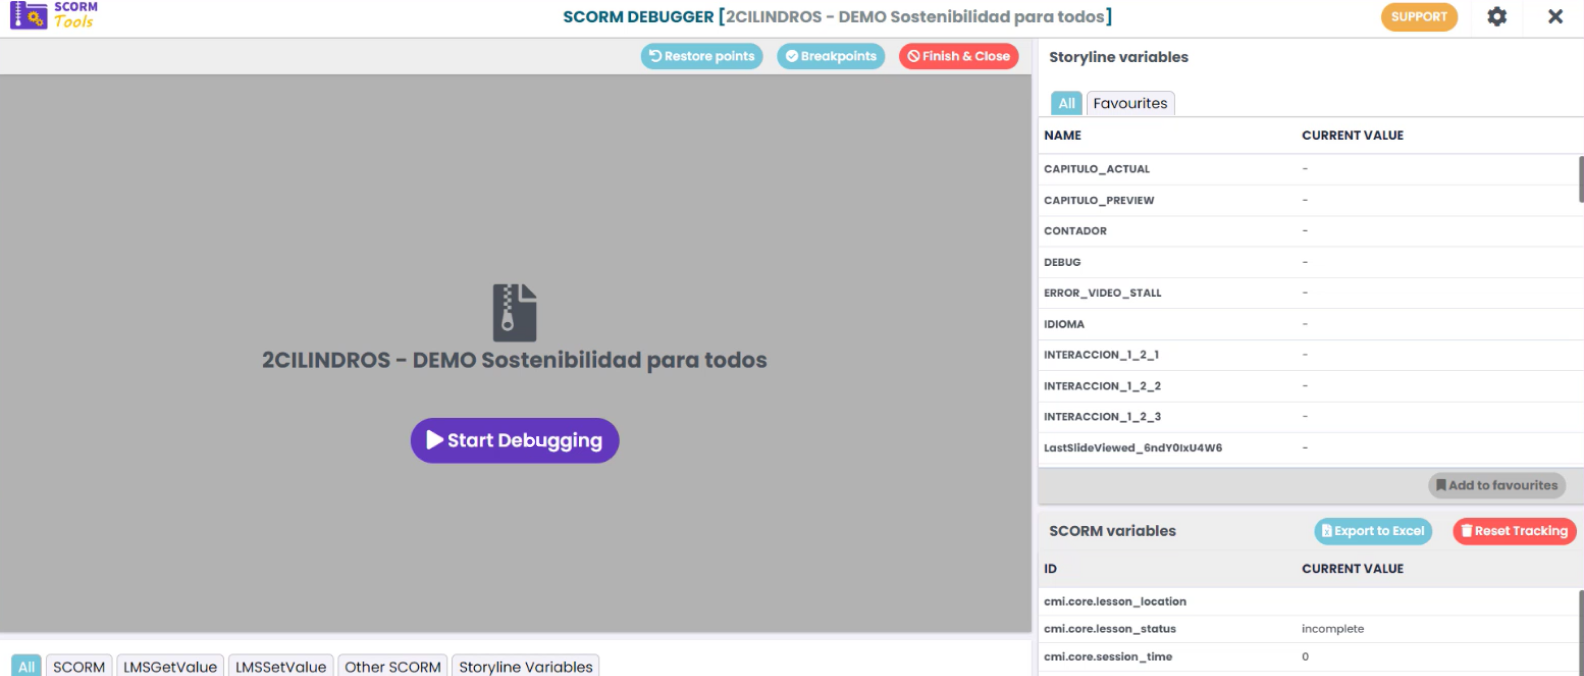Open Restore points

point(701,57)
